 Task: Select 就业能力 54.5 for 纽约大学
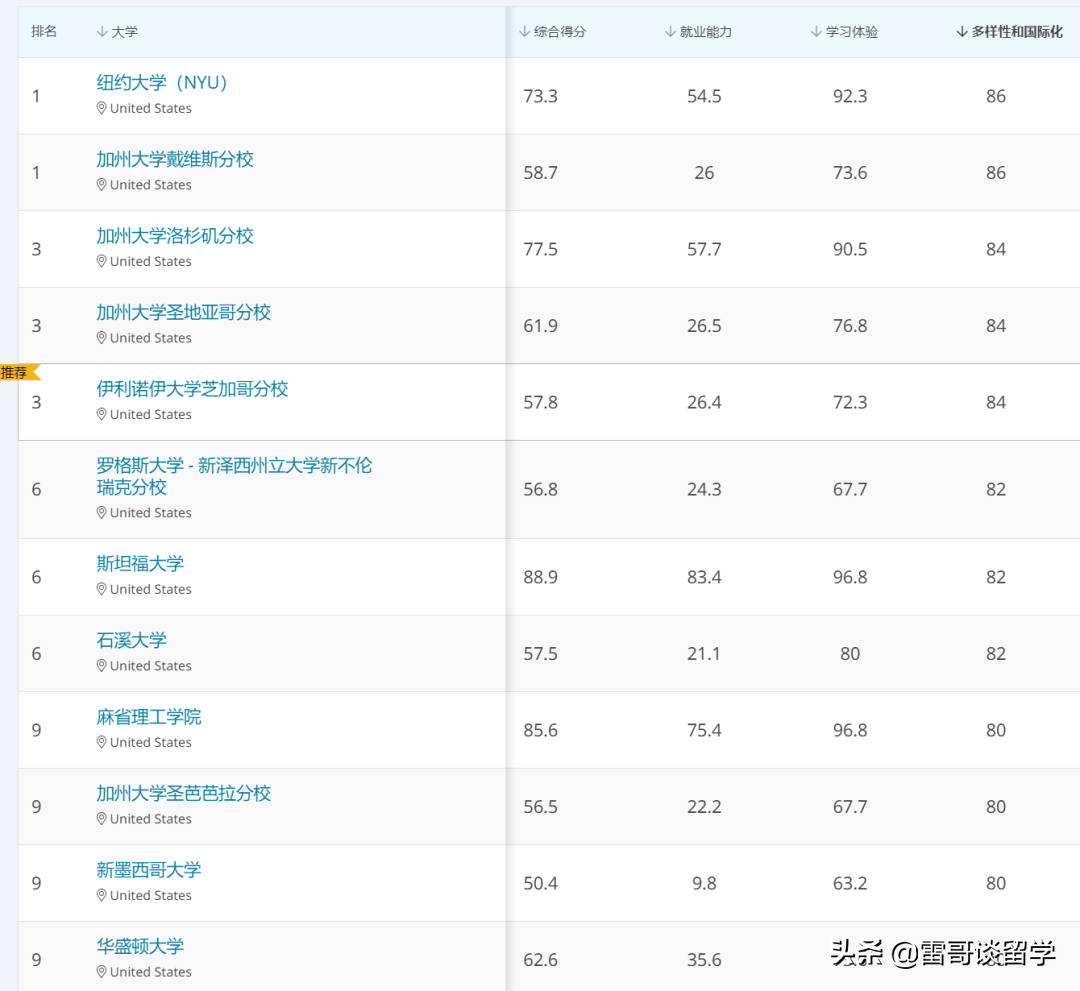704,96
